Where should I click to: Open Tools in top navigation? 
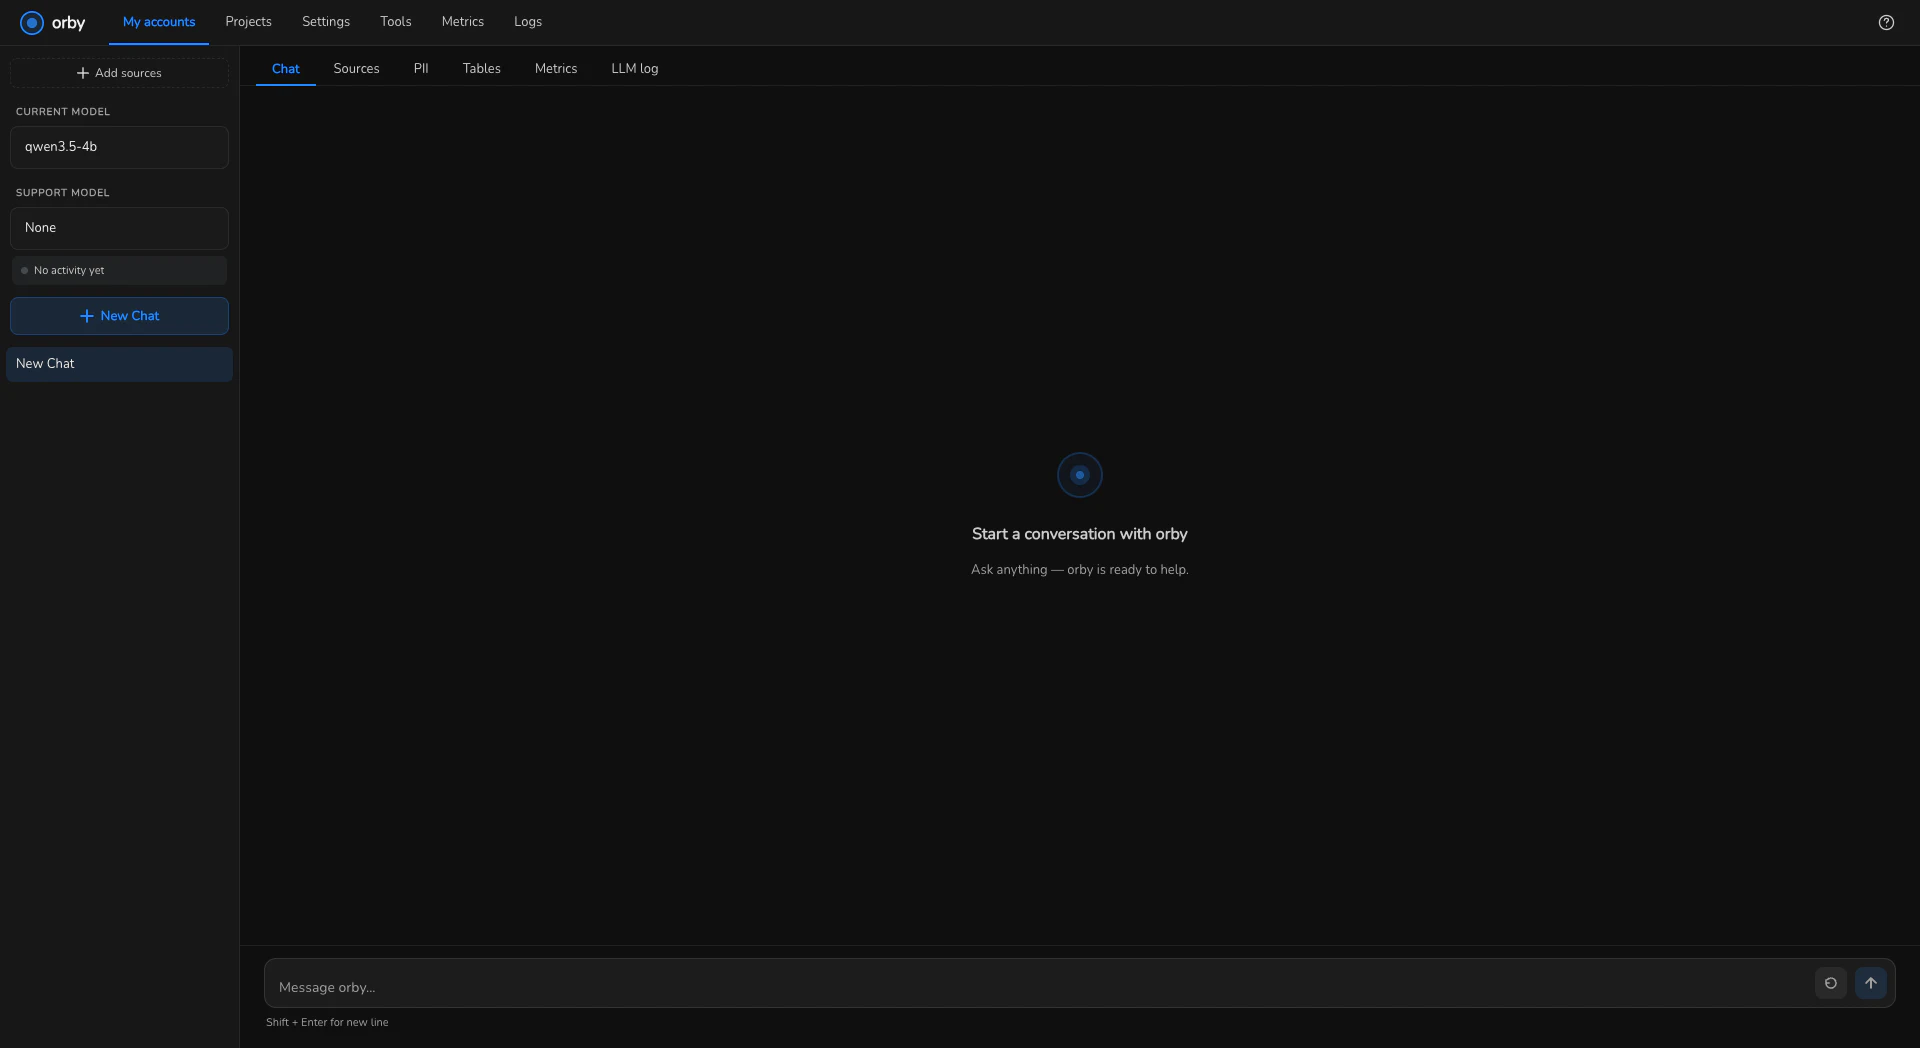(395, 21)
